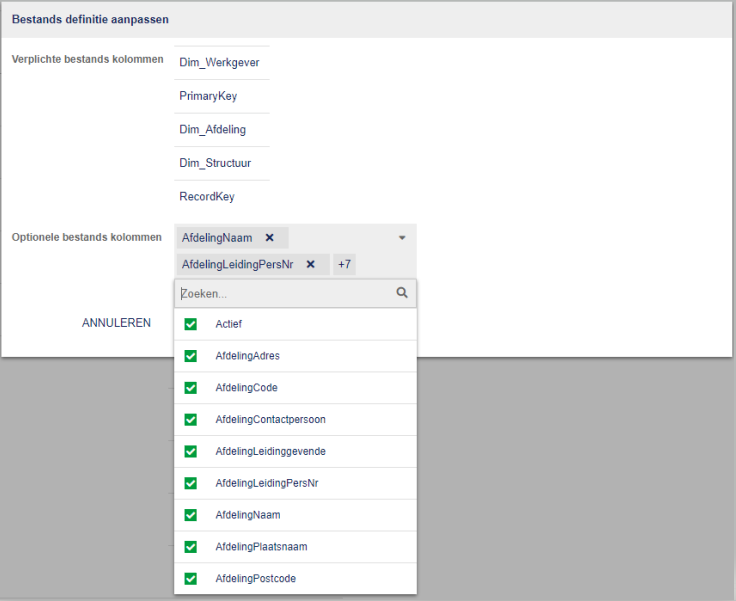Click the Dim_Werkgever required column
The width and height of the screenshot is (736, 601).
pyautogui.click(x=220, y=62)
